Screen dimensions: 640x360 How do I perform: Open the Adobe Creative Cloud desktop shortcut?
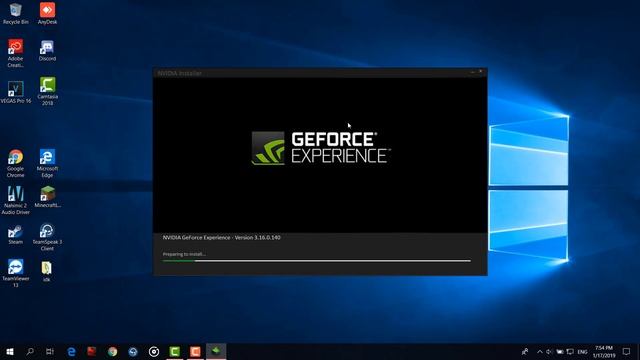pos(16,53)
